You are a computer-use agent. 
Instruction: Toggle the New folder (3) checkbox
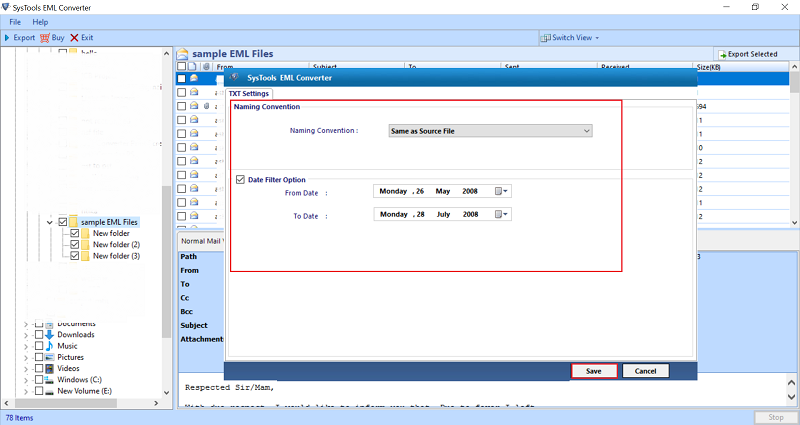click(74, 256)
